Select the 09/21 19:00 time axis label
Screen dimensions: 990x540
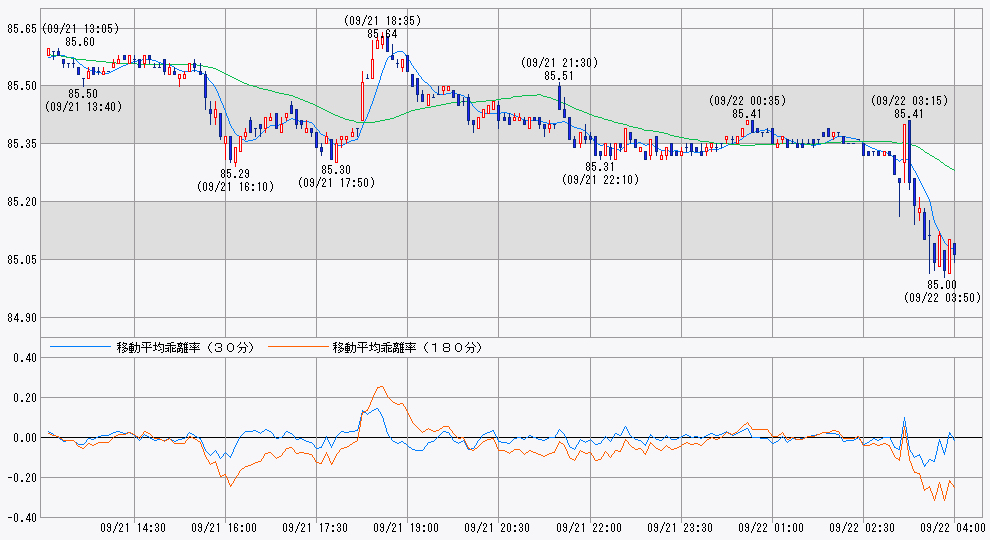point(410,527)
